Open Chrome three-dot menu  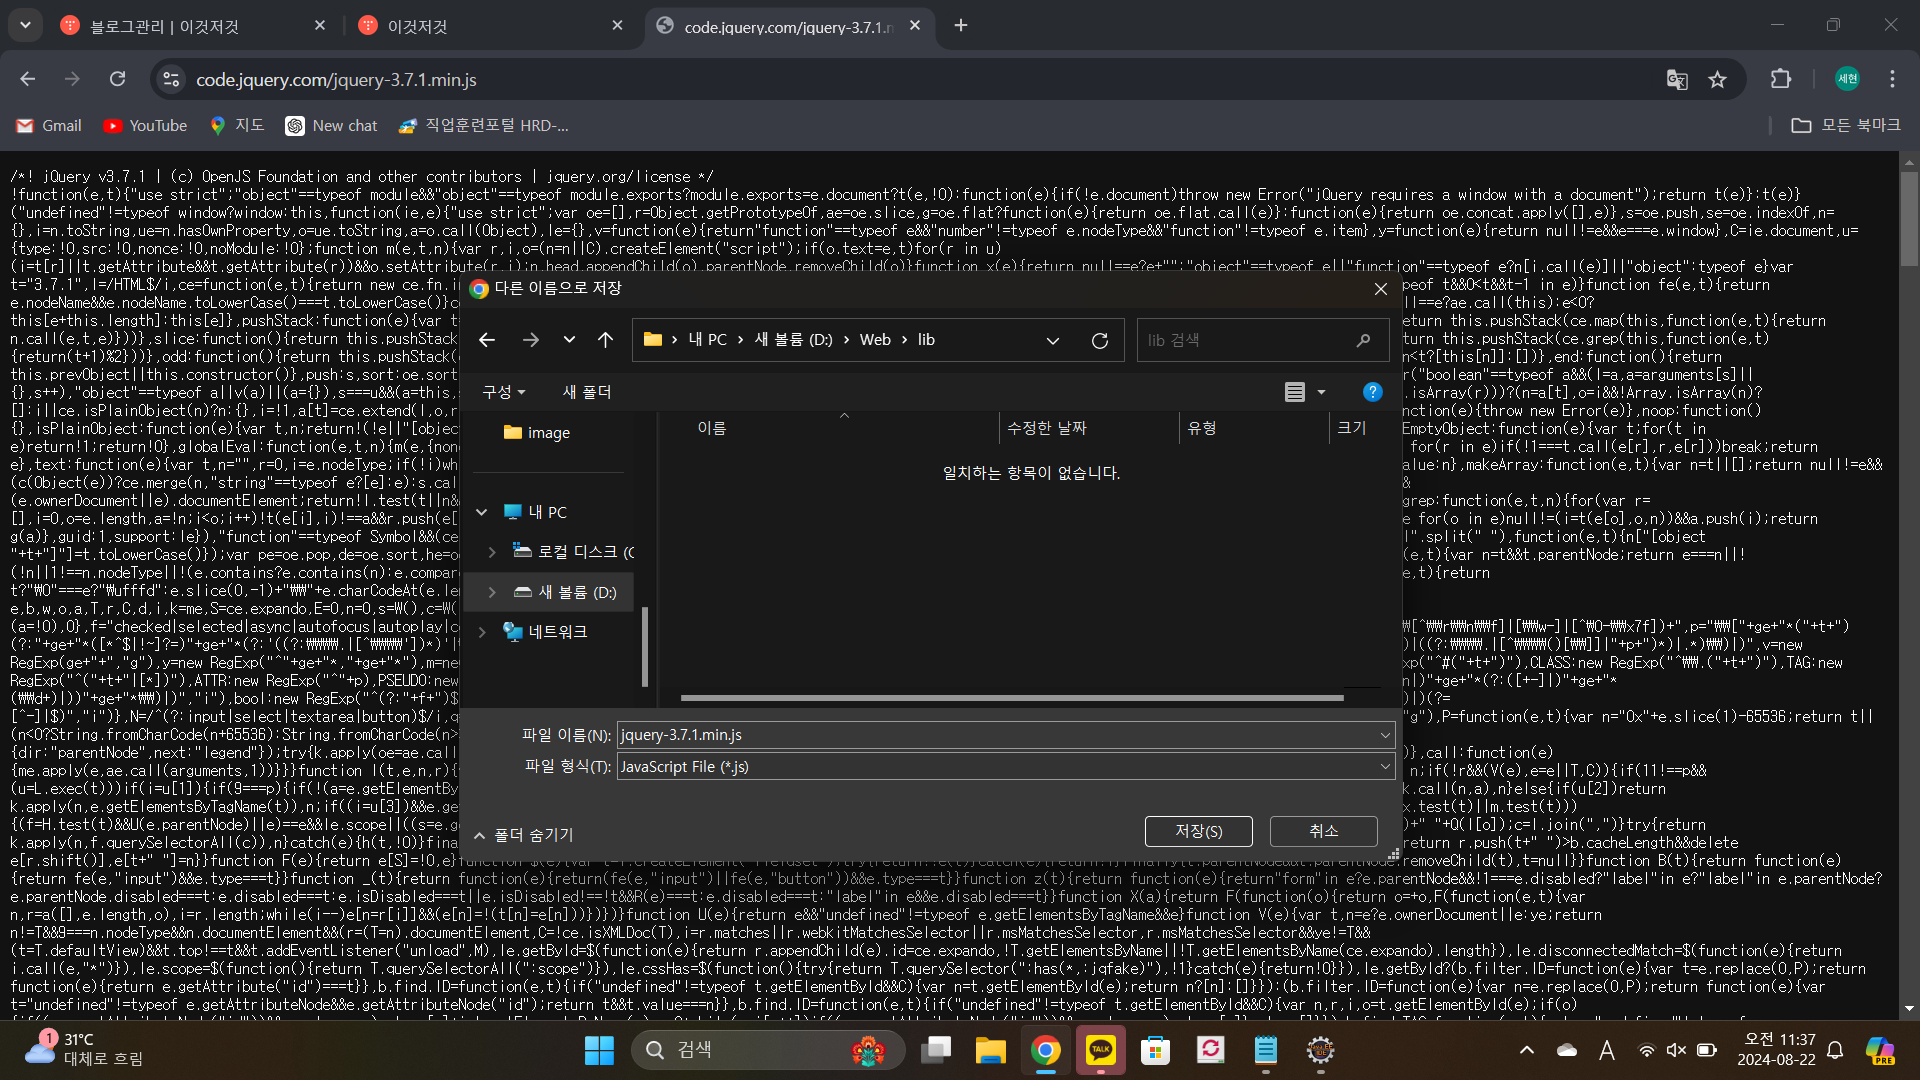(x=1892, y=79)
